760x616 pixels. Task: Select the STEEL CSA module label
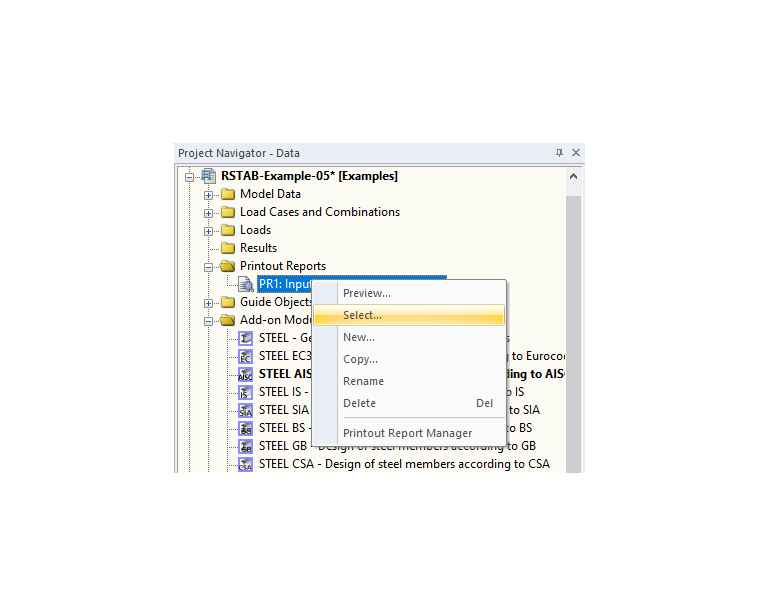404,464
